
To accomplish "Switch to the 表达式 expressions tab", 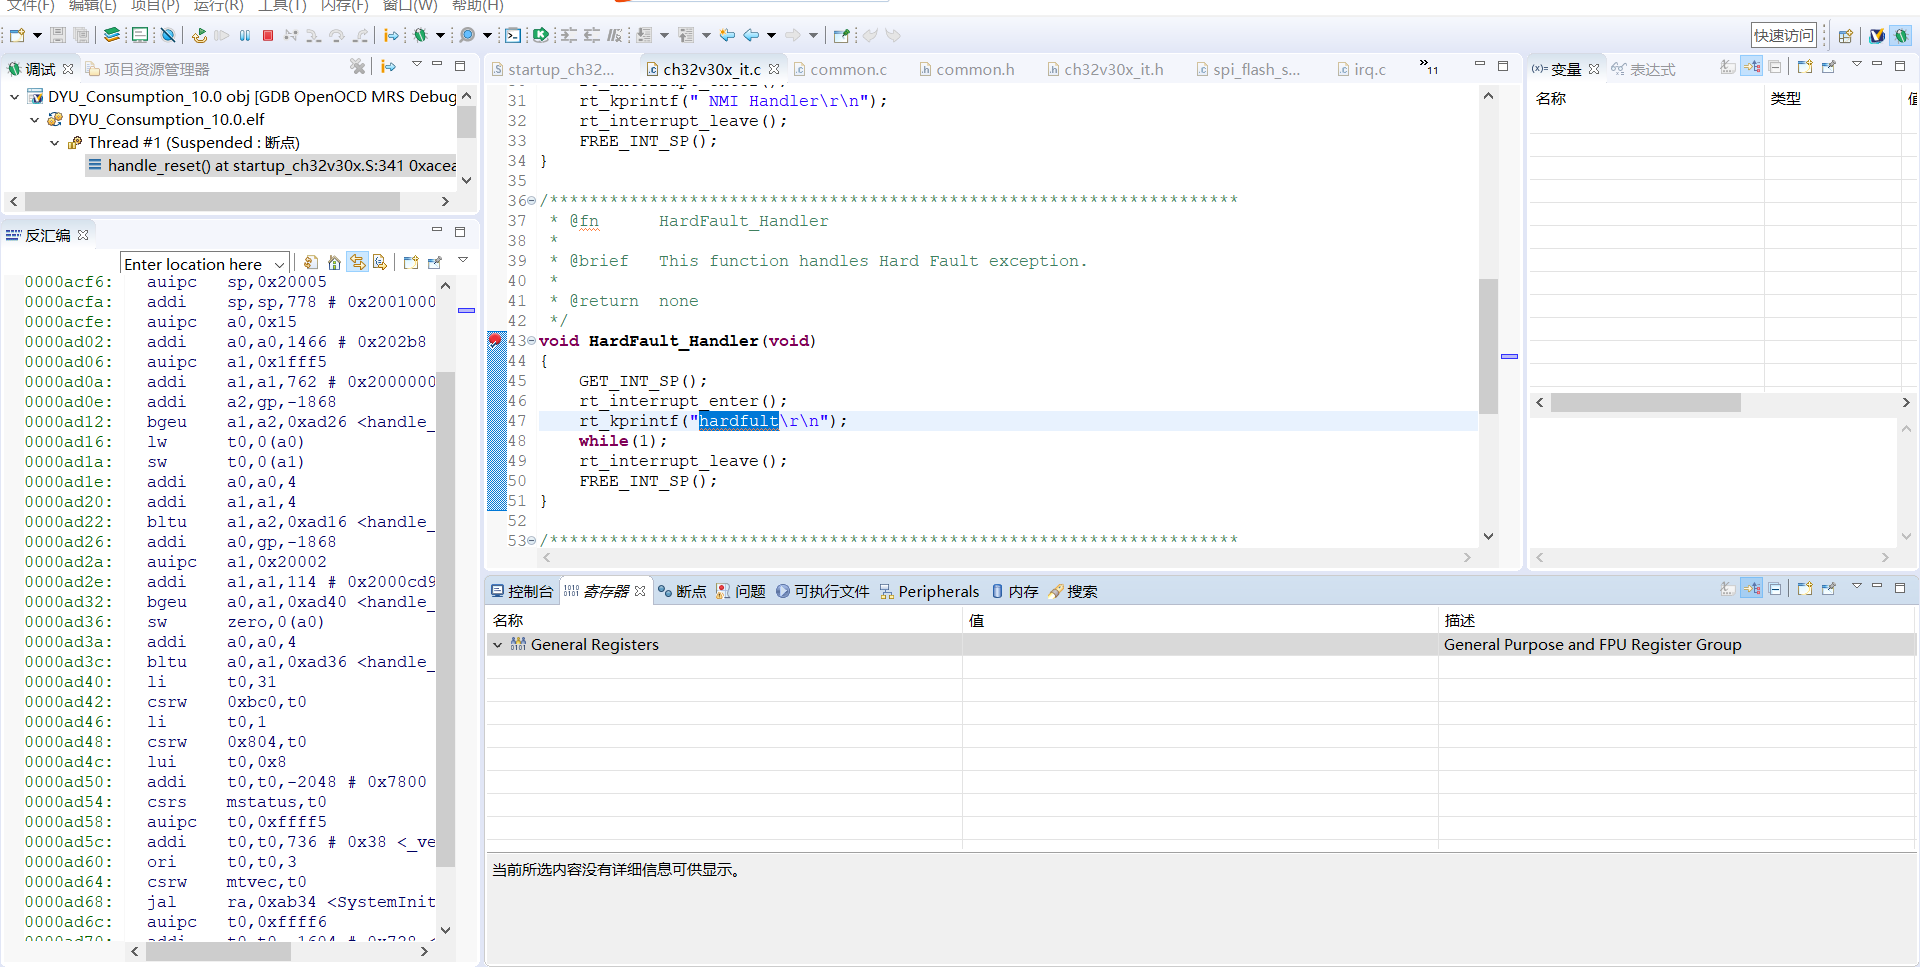I will [x=1652, y=69].
